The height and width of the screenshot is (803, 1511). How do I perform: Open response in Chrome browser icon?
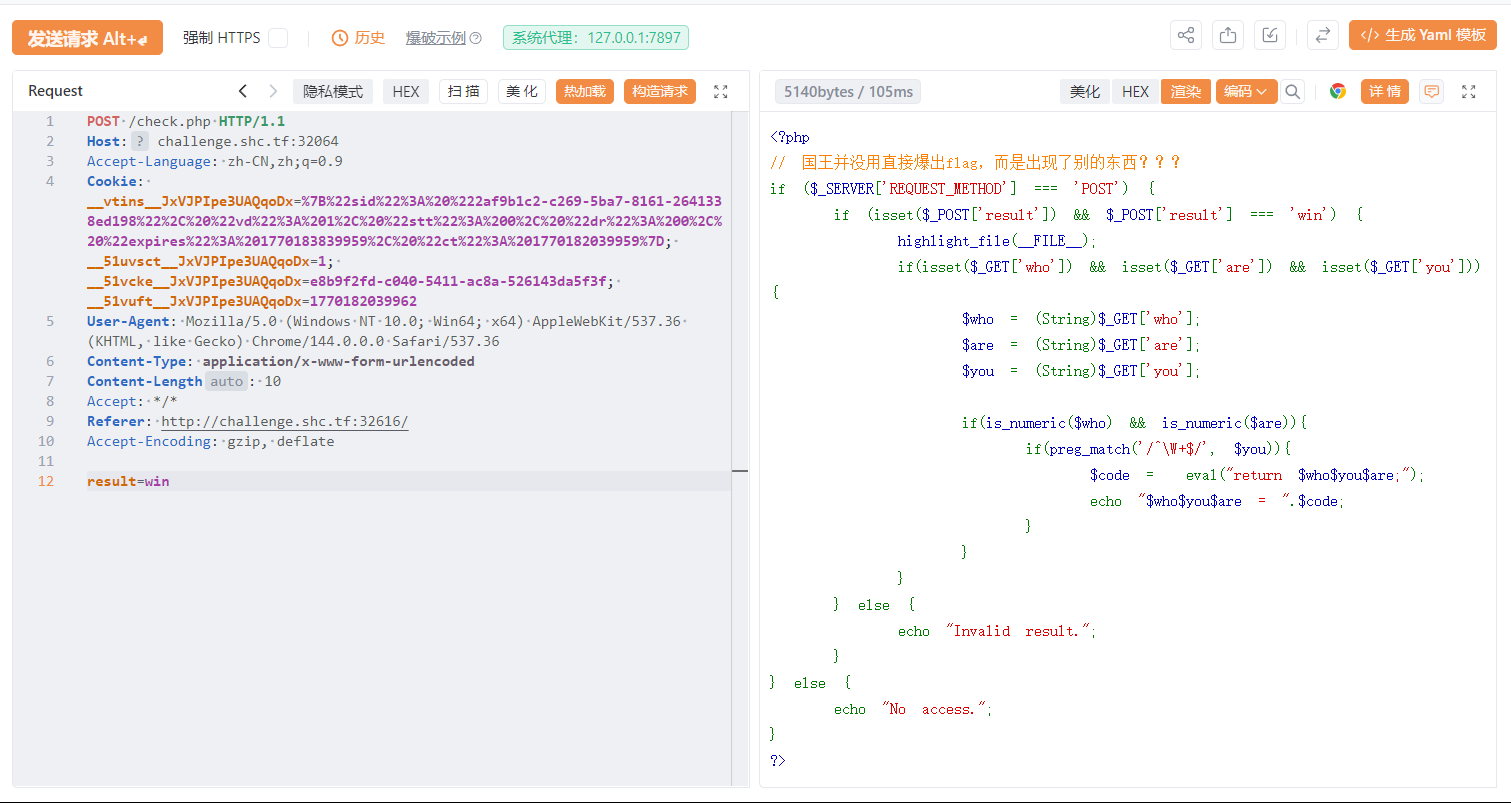coord(1337,92)
